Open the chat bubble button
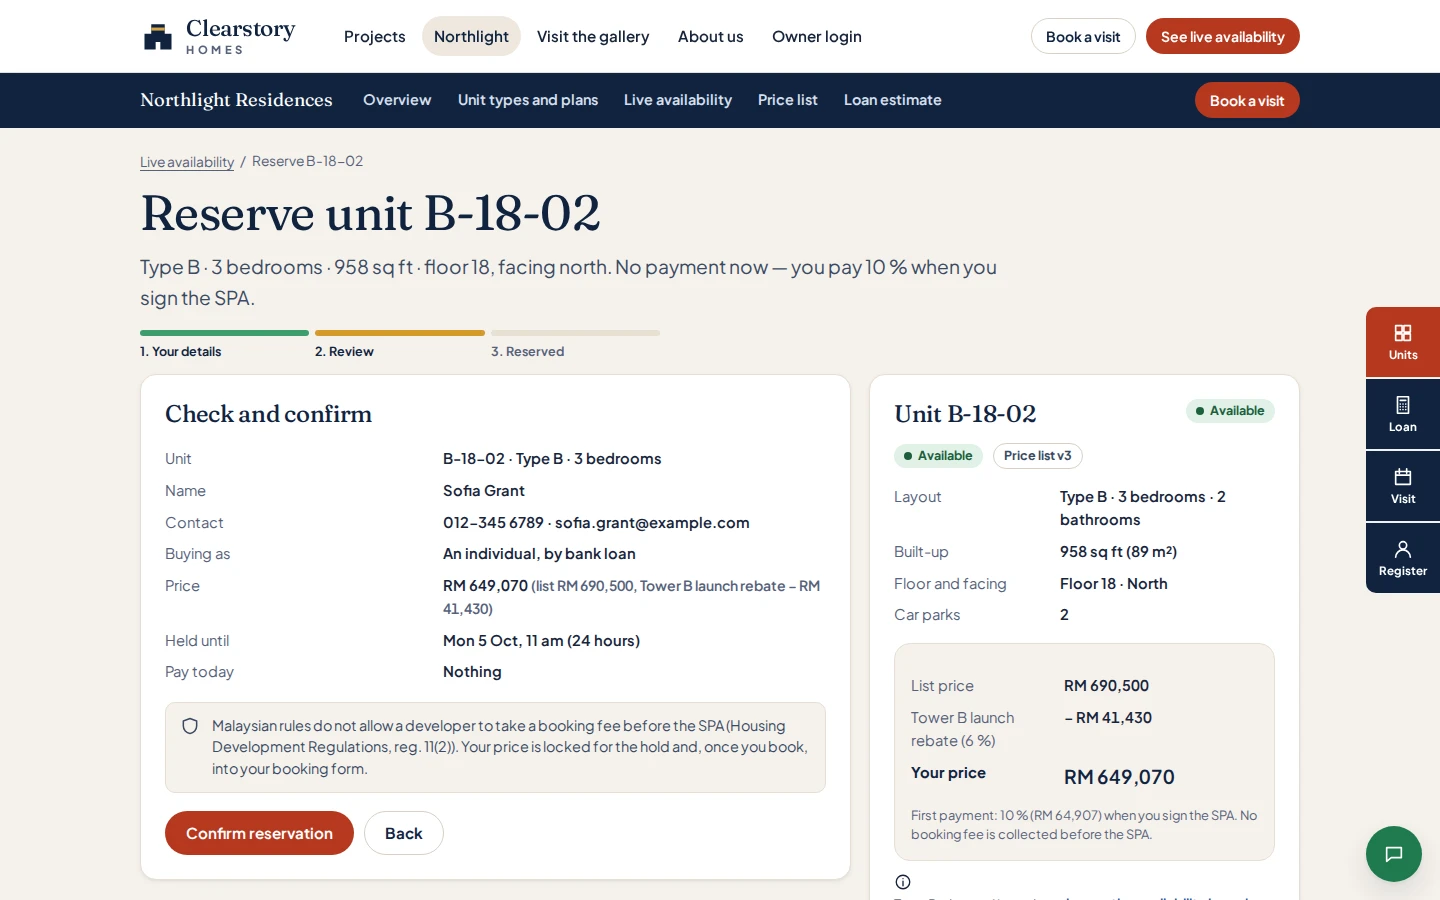The width and height of the screenshot is (1440, 900). pyautogui.click(x=1394, y=854)
